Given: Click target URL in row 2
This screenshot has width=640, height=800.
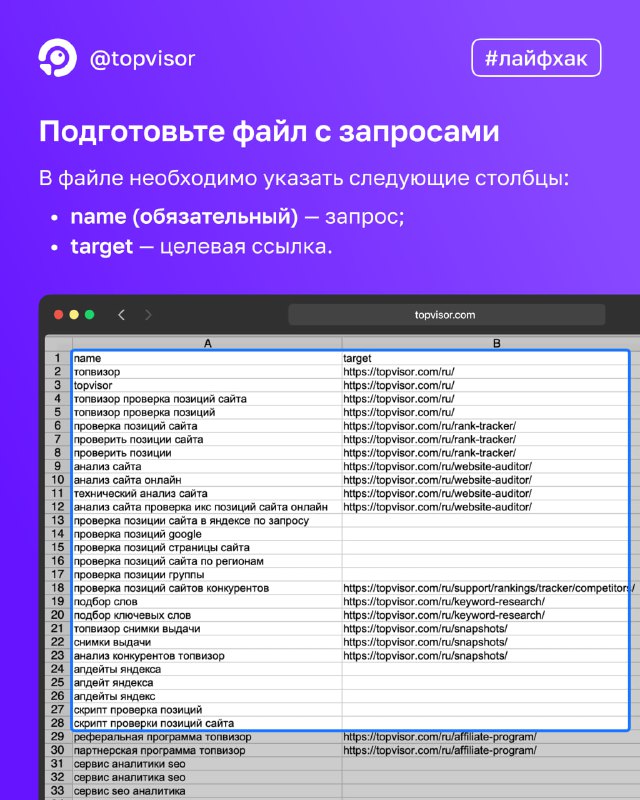Looking at the screenshot, I should tap(399, 372).
